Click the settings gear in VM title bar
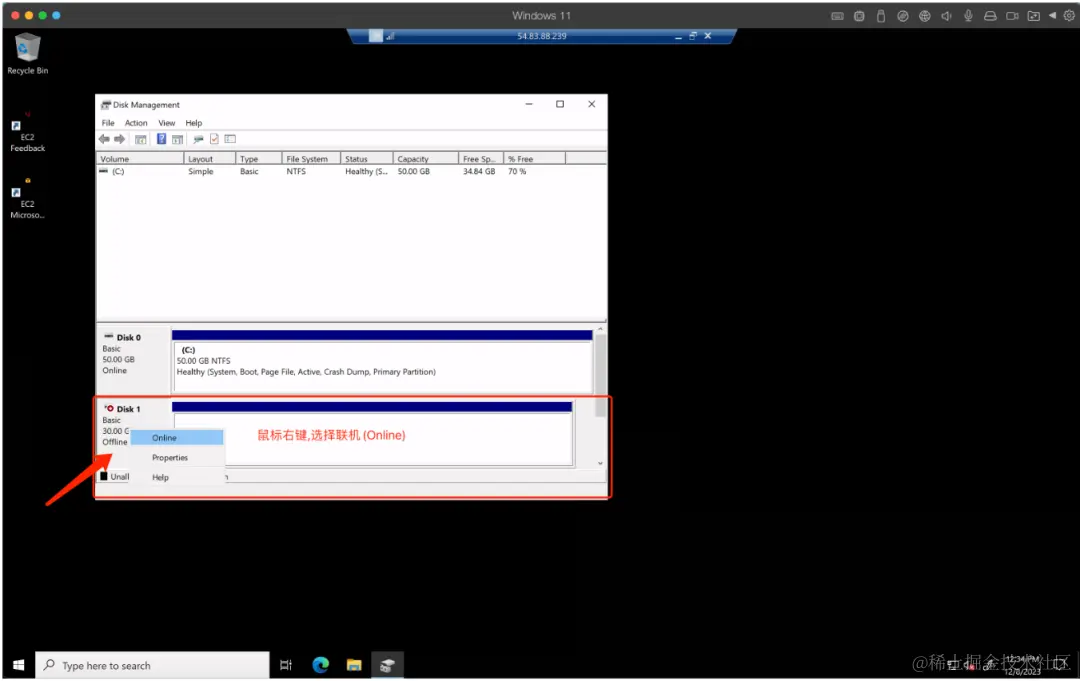 click(1069, 16)
